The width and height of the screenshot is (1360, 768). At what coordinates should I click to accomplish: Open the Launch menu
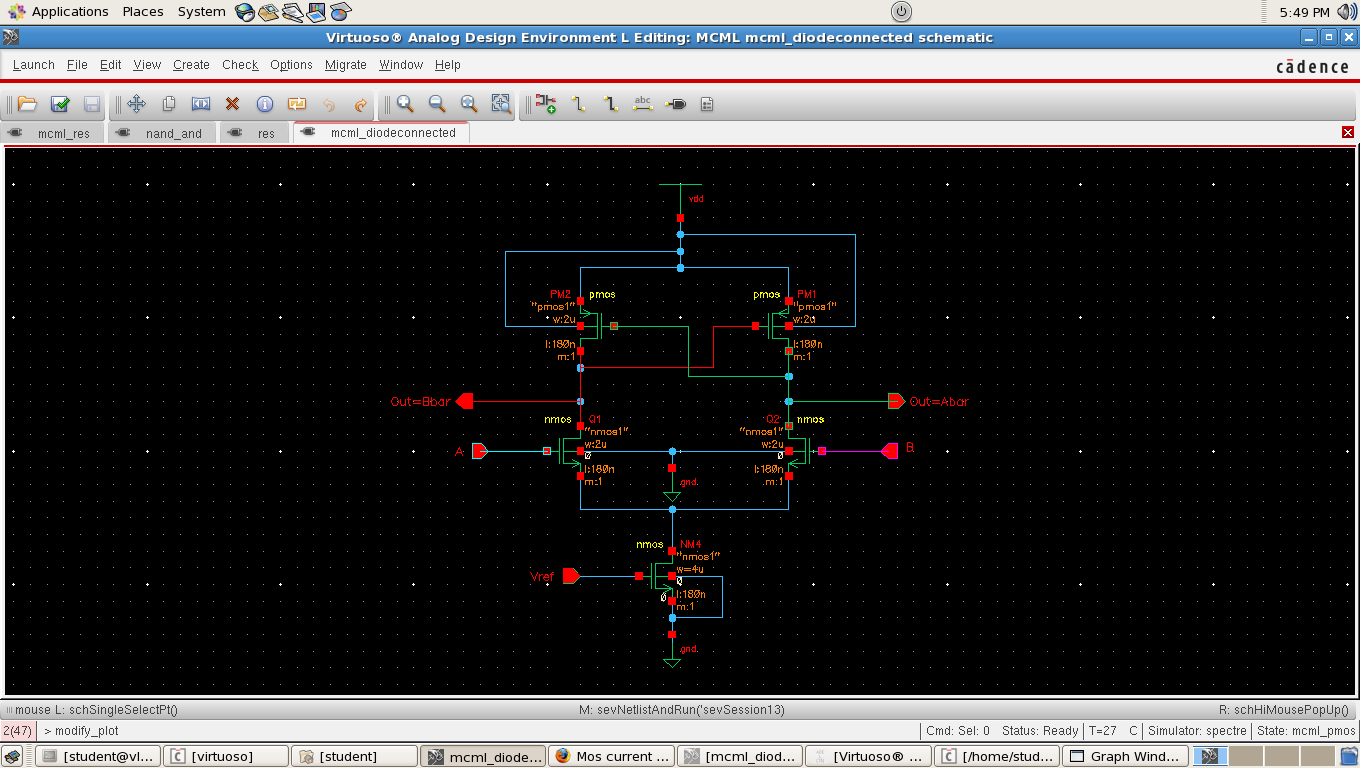point(33,65)
